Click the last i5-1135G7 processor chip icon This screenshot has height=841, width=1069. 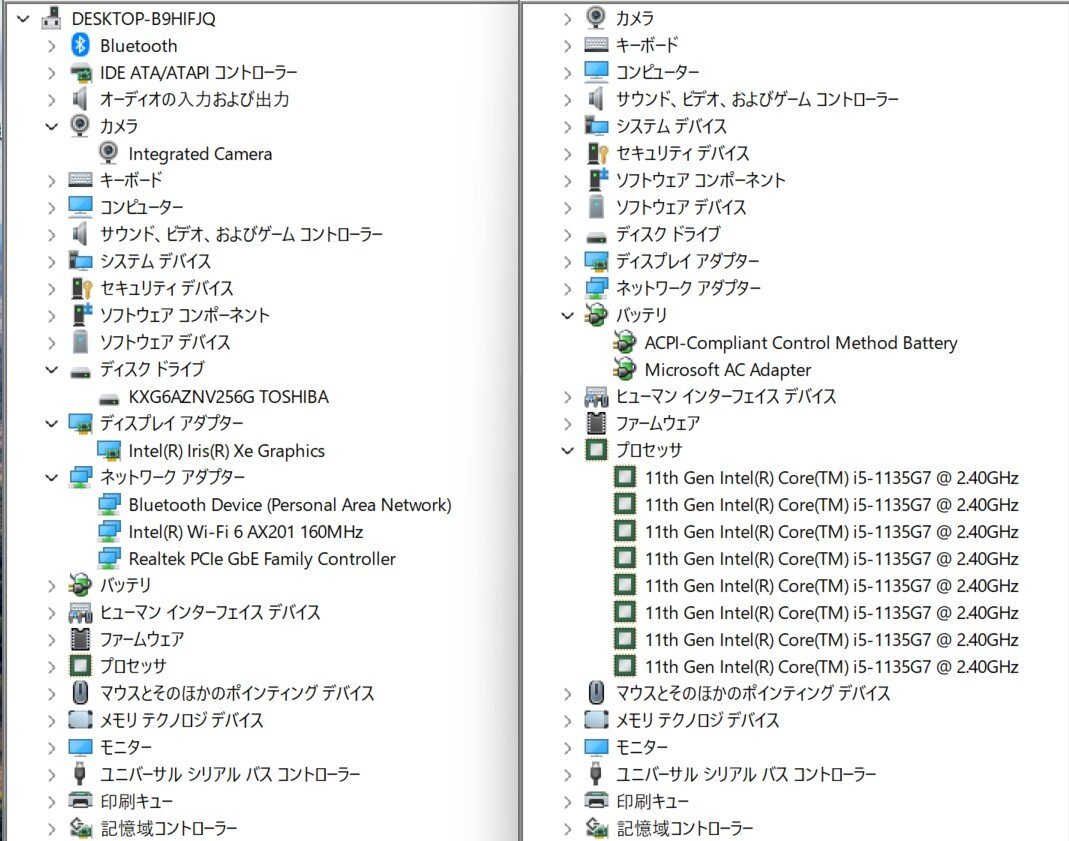tap(624, 666)
